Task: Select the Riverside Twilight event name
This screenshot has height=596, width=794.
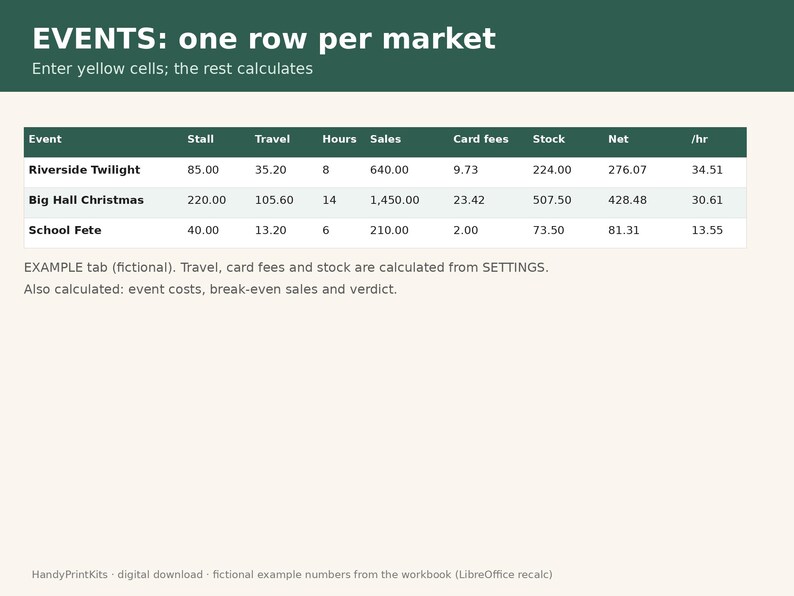Action: click(x=85, y=170)
